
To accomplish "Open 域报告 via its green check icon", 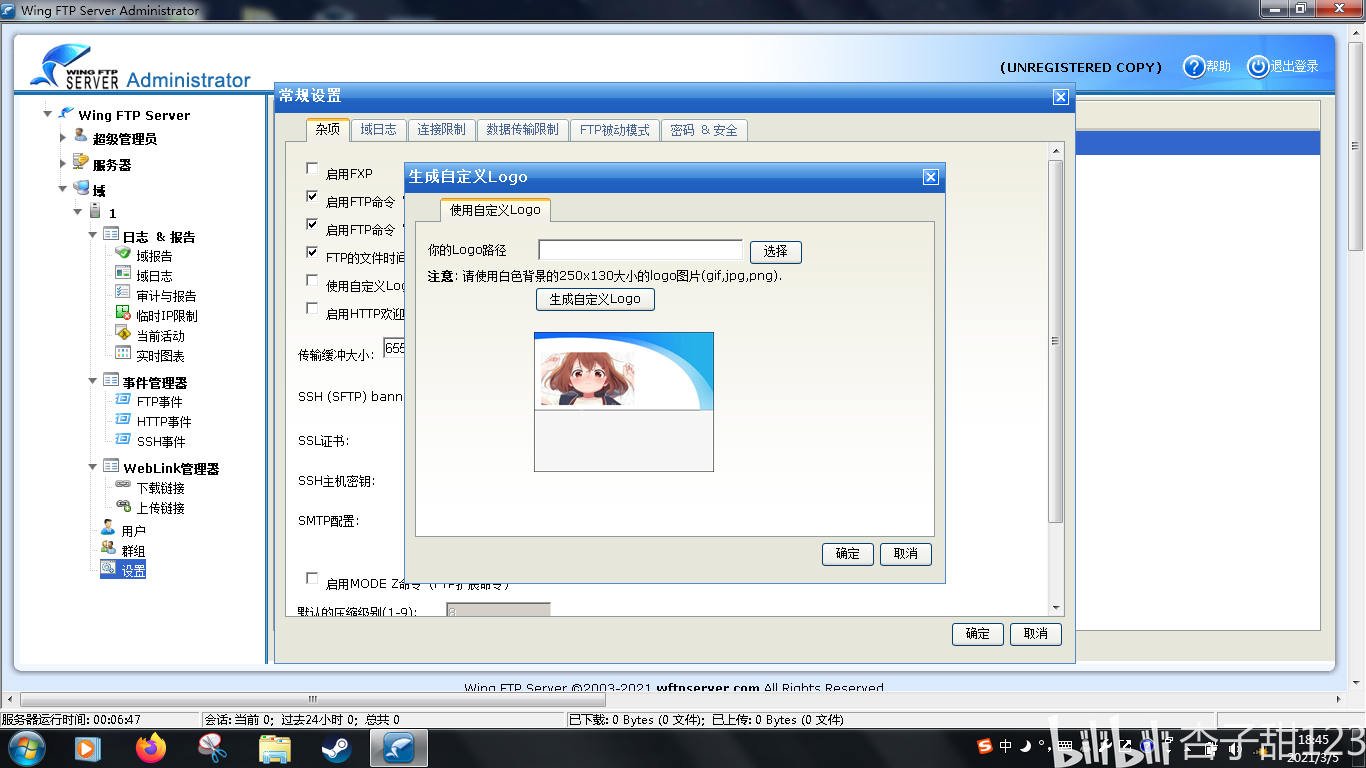I will (123, 254).
